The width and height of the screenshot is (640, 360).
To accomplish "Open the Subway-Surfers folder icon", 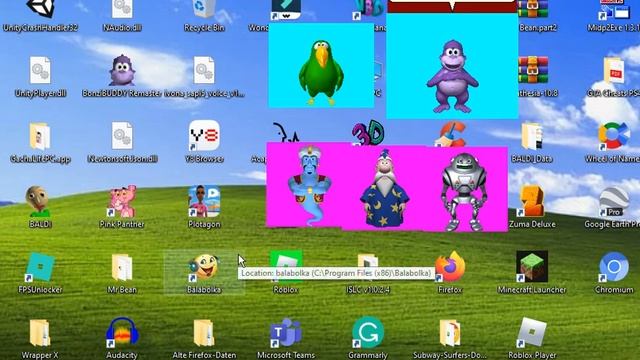I will tap(450, 333).
